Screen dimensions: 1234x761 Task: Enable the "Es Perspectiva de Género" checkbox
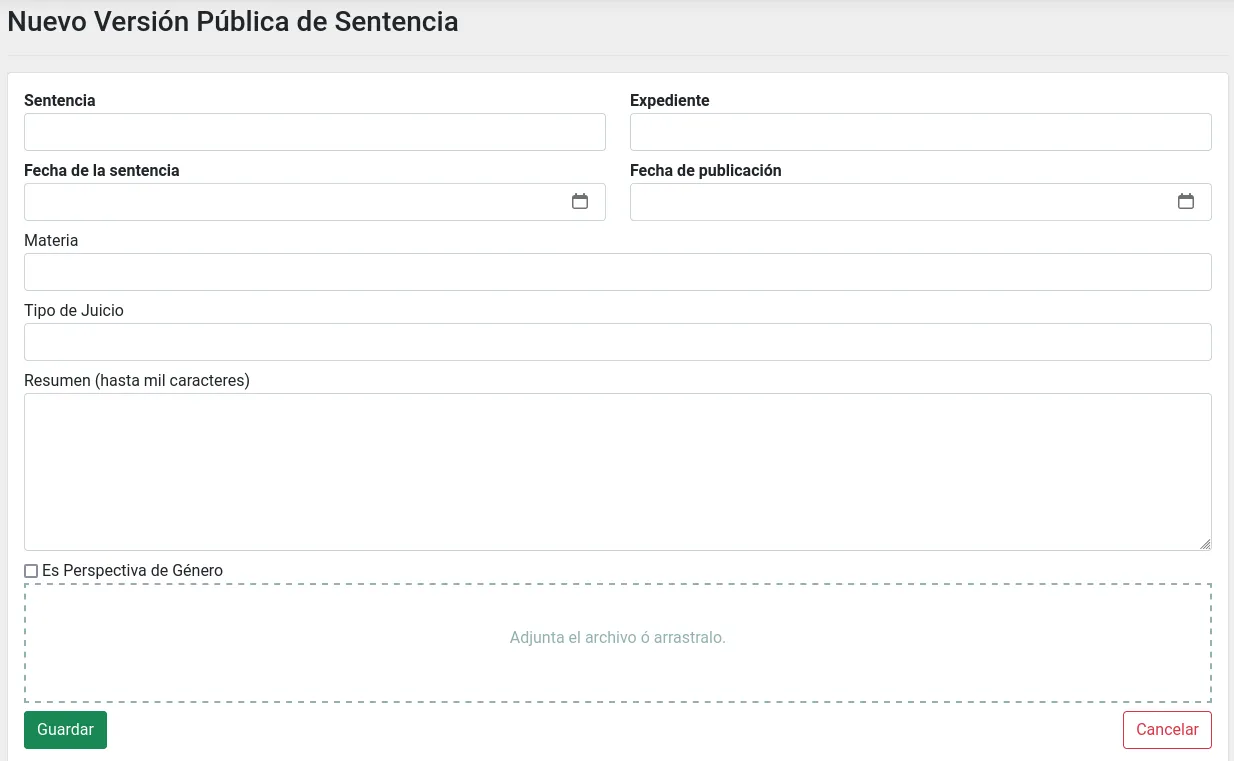pyautogui.click(x=30, y=570)
